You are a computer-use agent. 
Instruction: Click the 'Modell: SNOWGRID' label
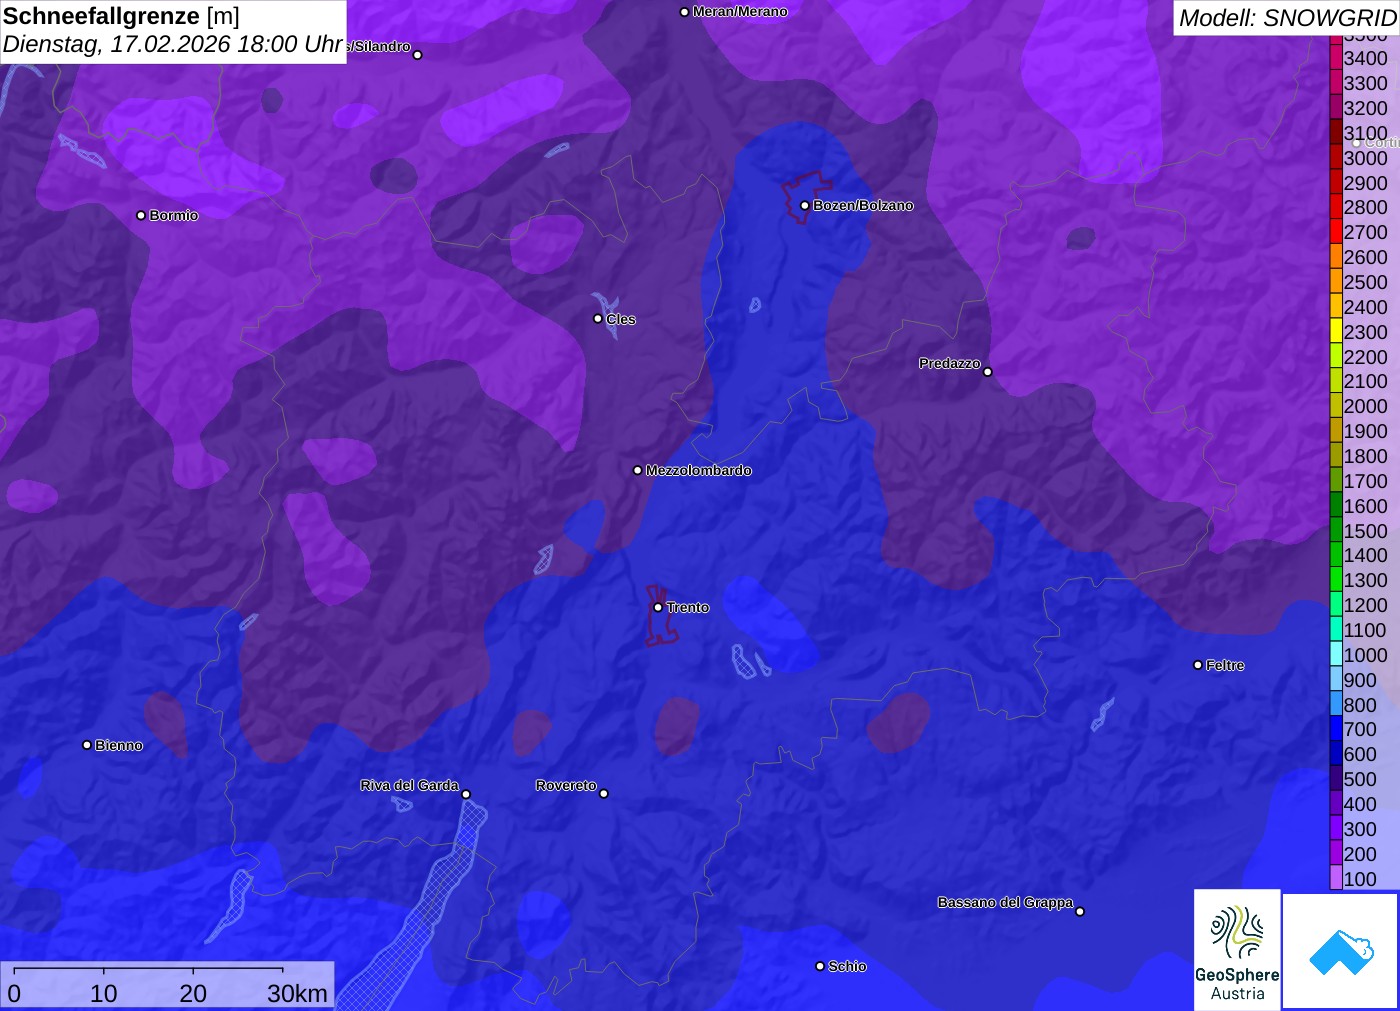1287,18
